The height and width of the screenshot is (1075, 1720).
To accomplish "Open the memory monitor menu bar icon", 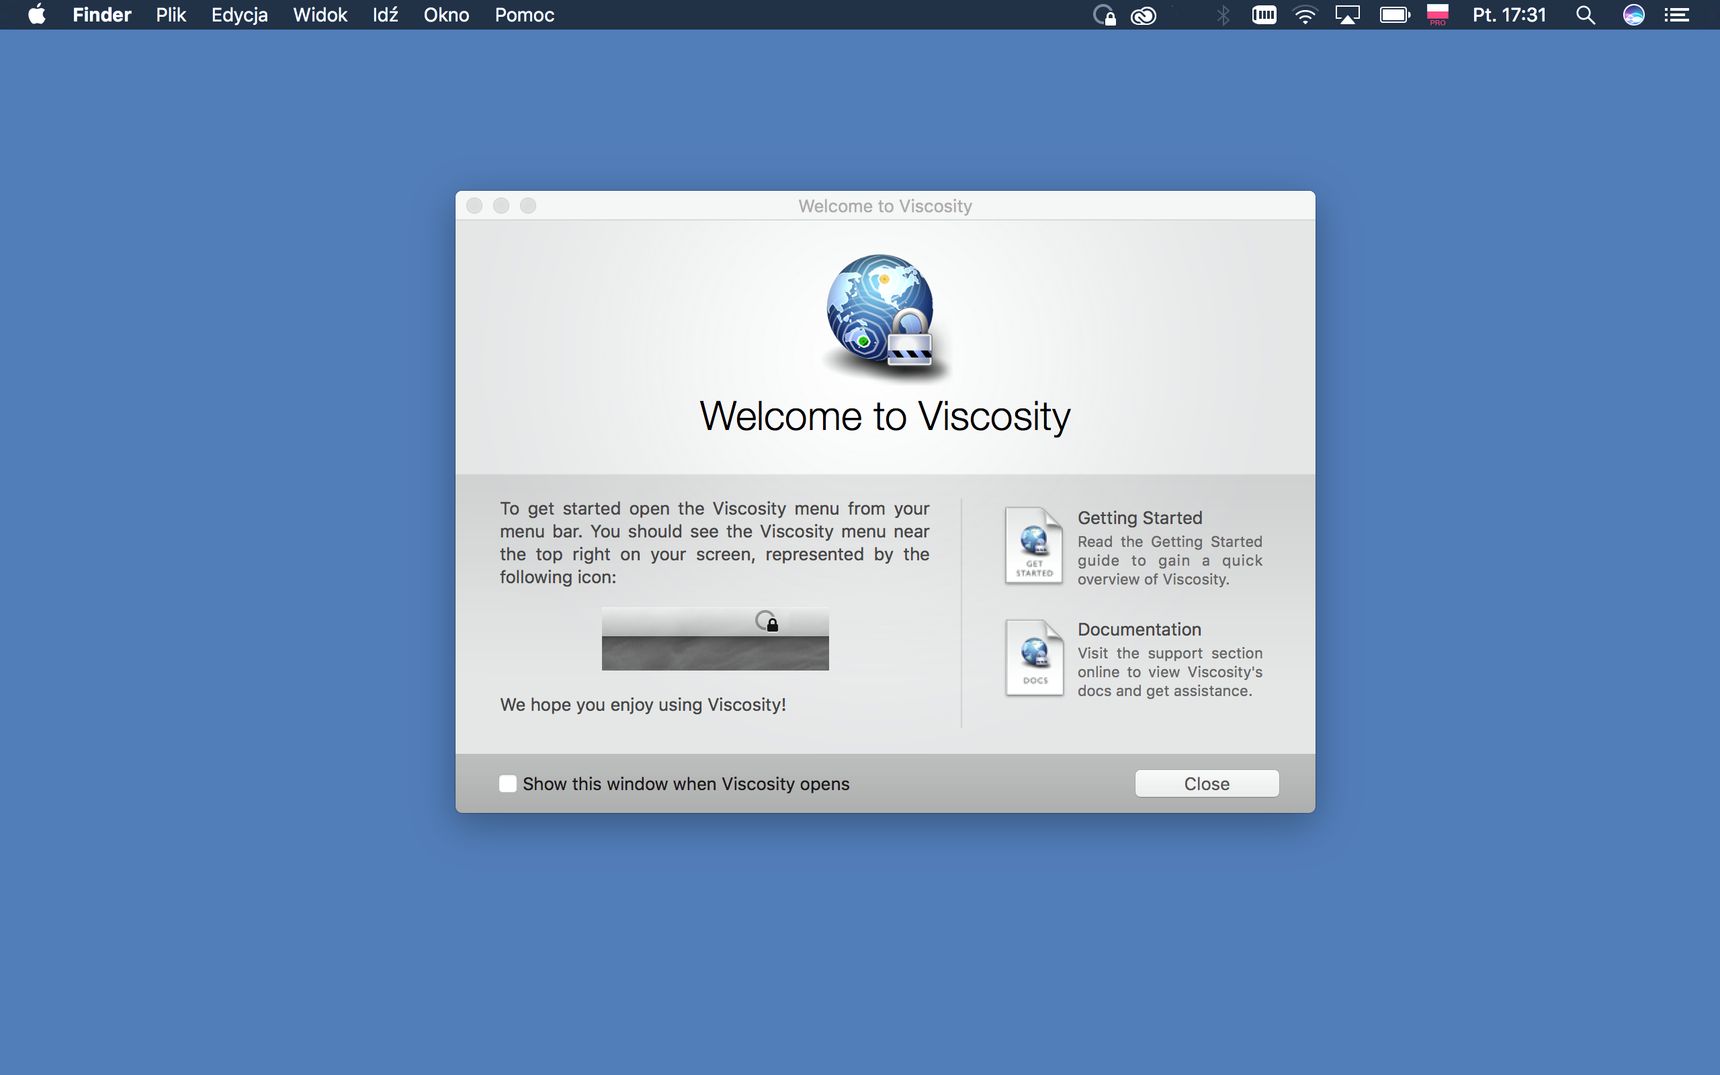I will click(x=1264, y=15).
